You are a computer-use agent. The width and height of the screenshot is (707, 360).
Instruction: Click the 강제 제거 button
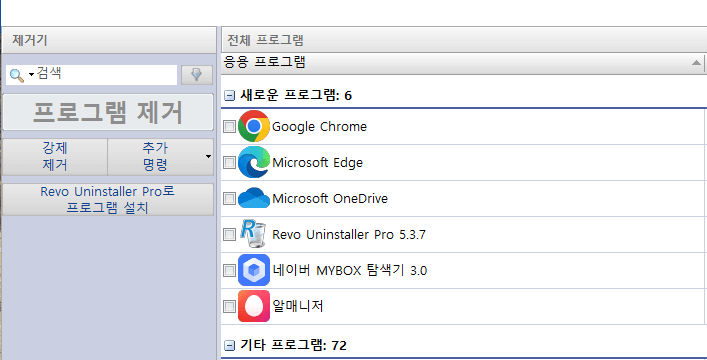coord(55,157)
